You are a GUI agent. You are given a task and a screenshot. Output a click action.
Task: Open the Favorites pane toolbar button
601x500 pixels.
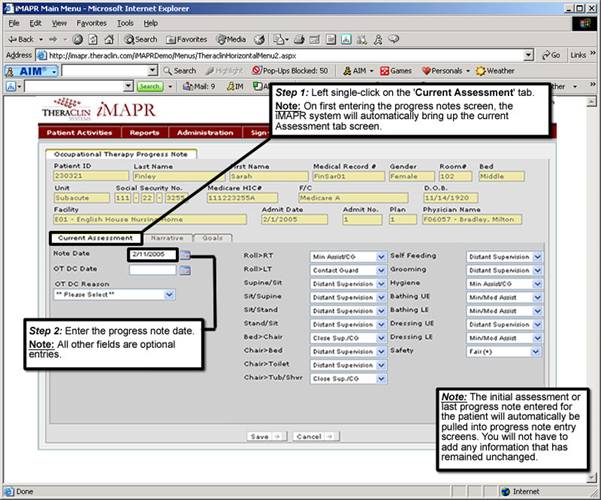[x=186, y=39]
